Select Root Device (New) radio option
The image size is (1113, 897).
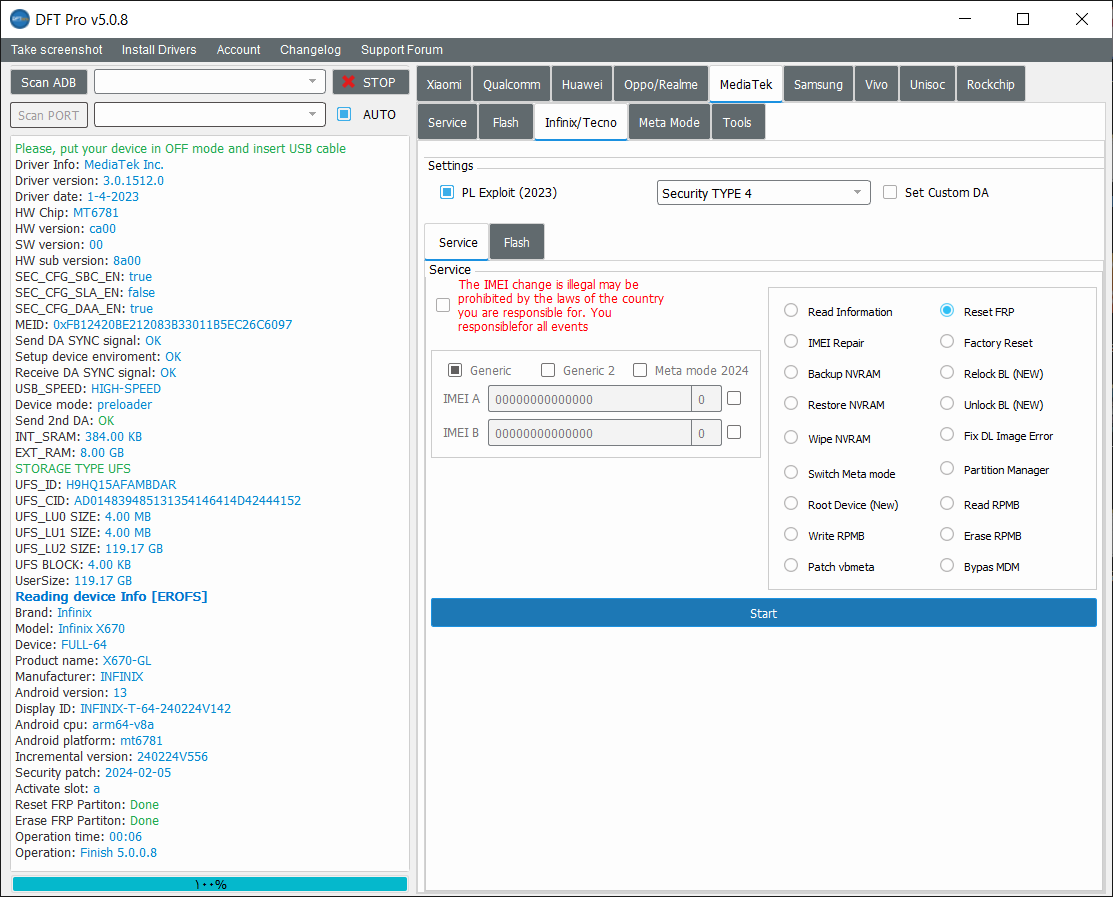[791, 504]
